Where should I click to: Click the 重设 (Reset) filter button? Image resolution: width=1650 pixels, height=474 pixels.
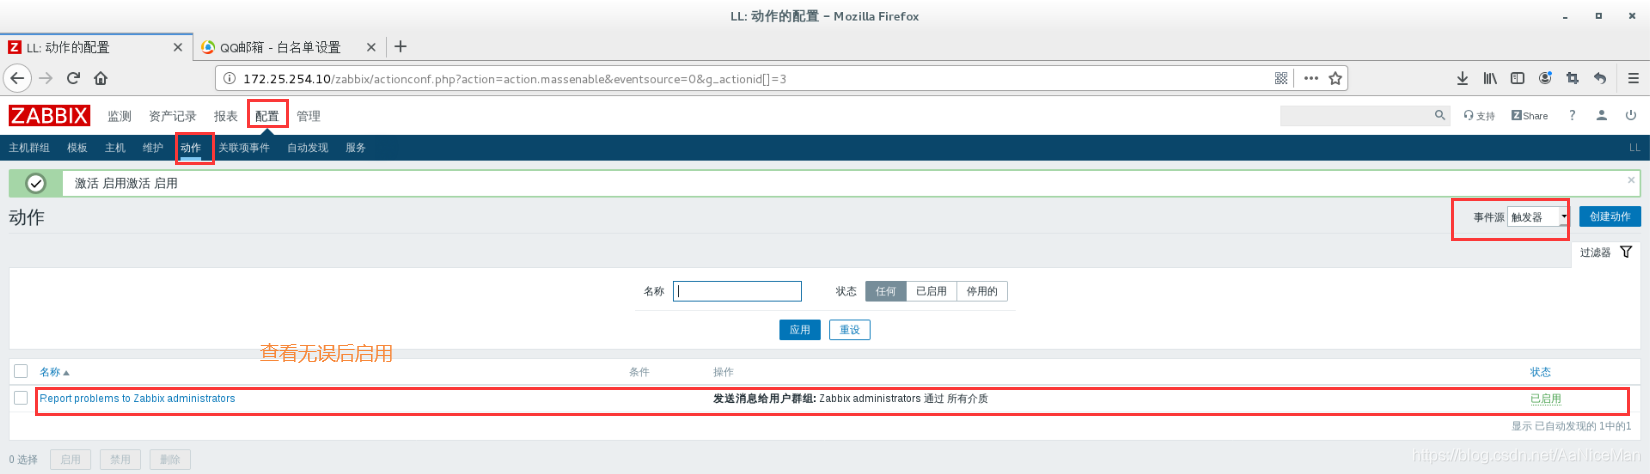point(849,330)
